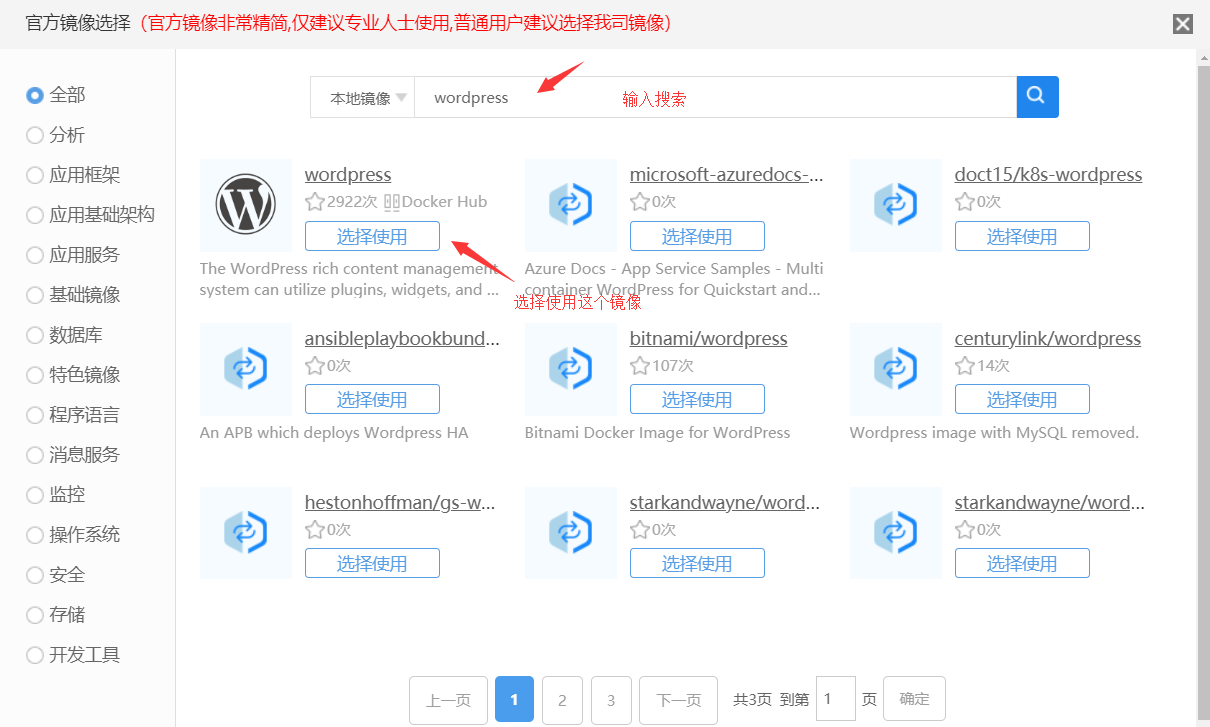Go to page 2 of results
Viewport: 1210px width, 727px height.
(x=562, y=700)
